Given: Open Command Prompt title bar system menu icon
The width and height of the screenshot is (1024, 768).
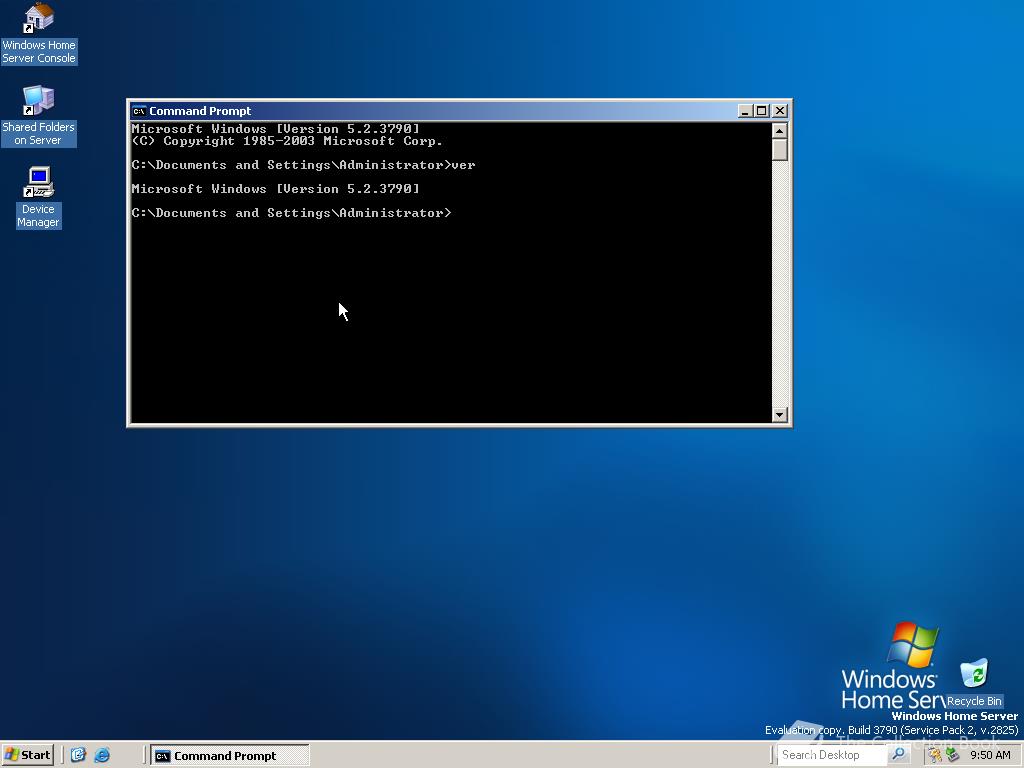Looking at the screenshot, I should tap(139, 111).
